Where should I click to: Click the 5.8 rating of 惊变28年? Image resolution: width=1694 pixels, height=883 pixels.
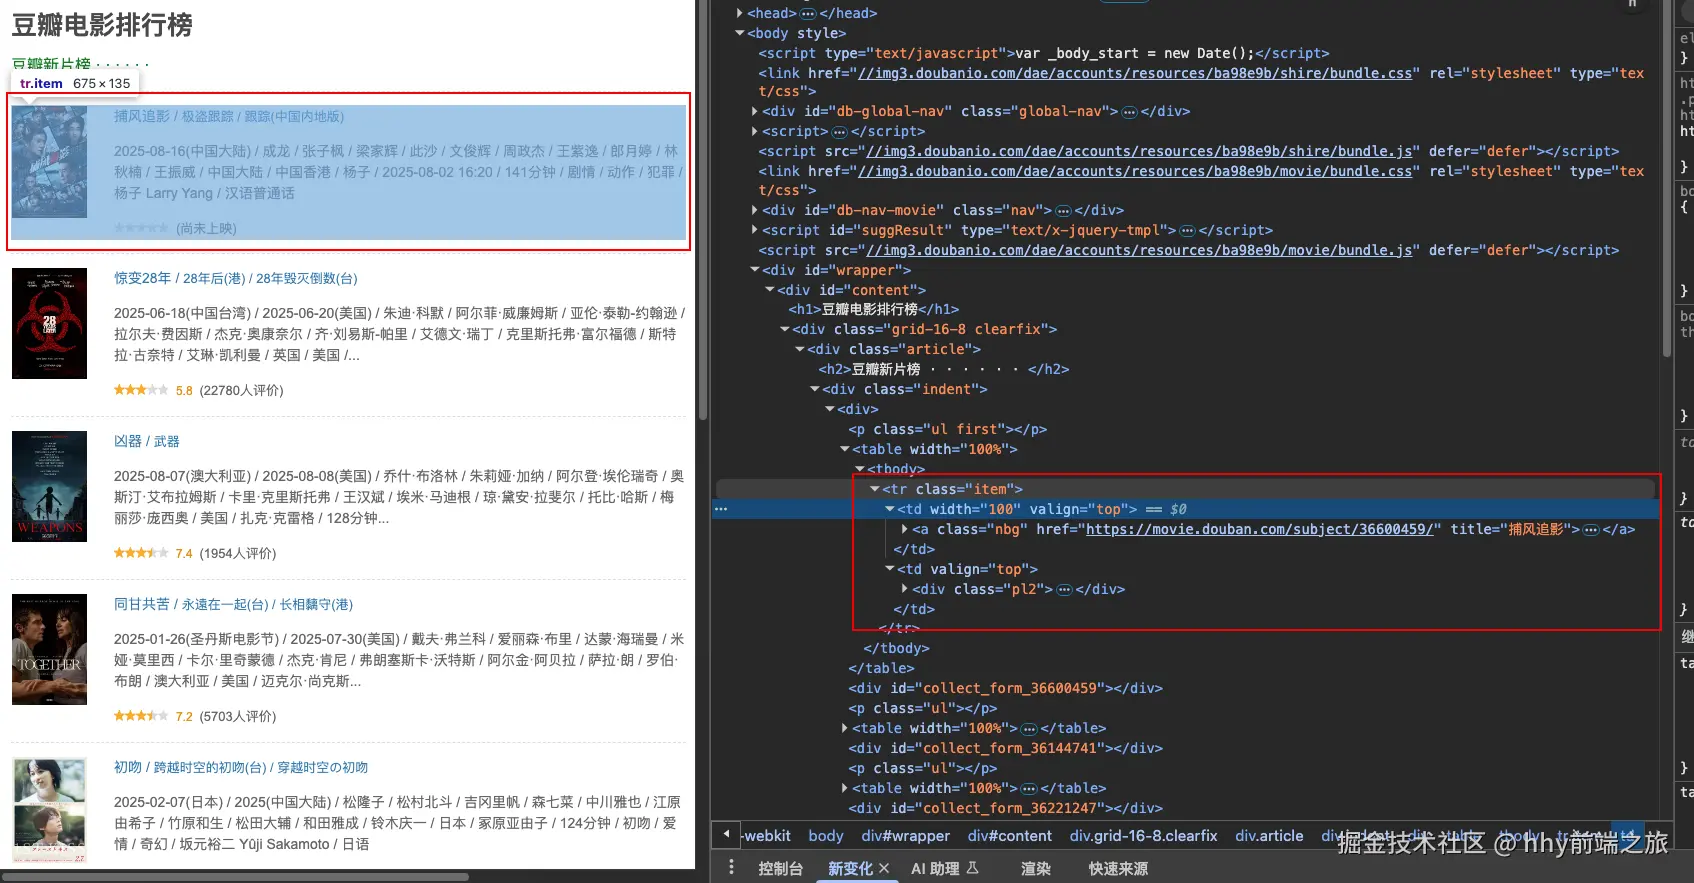point(184,391)
